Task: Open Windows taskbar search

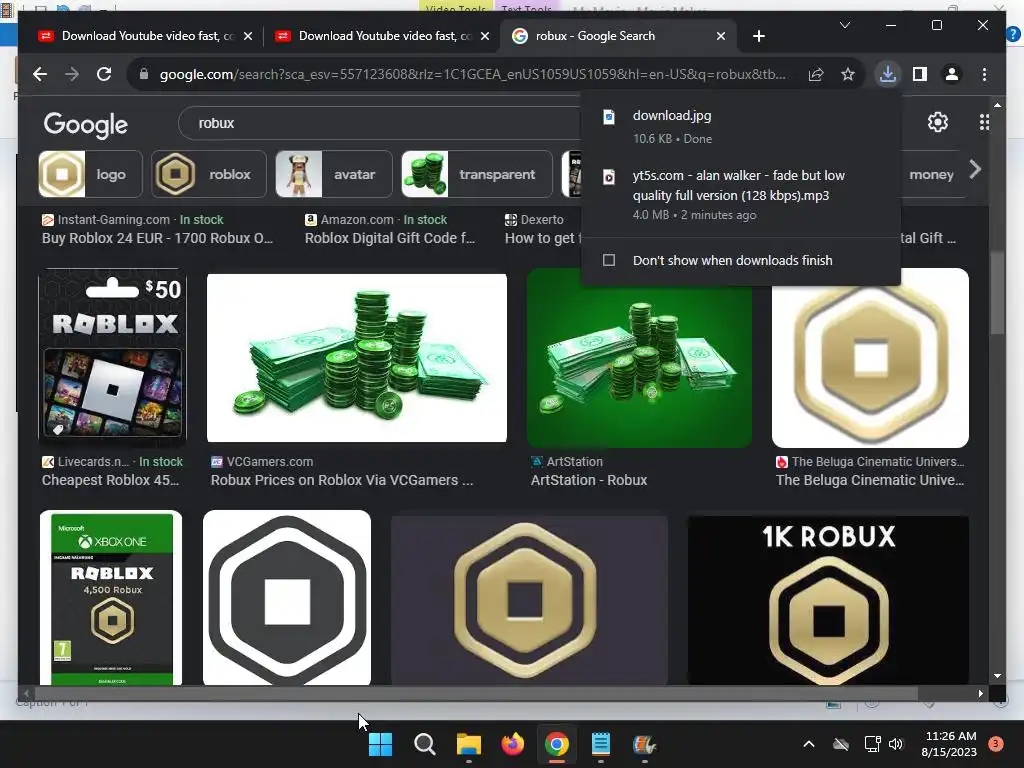Action: [424, 744]
